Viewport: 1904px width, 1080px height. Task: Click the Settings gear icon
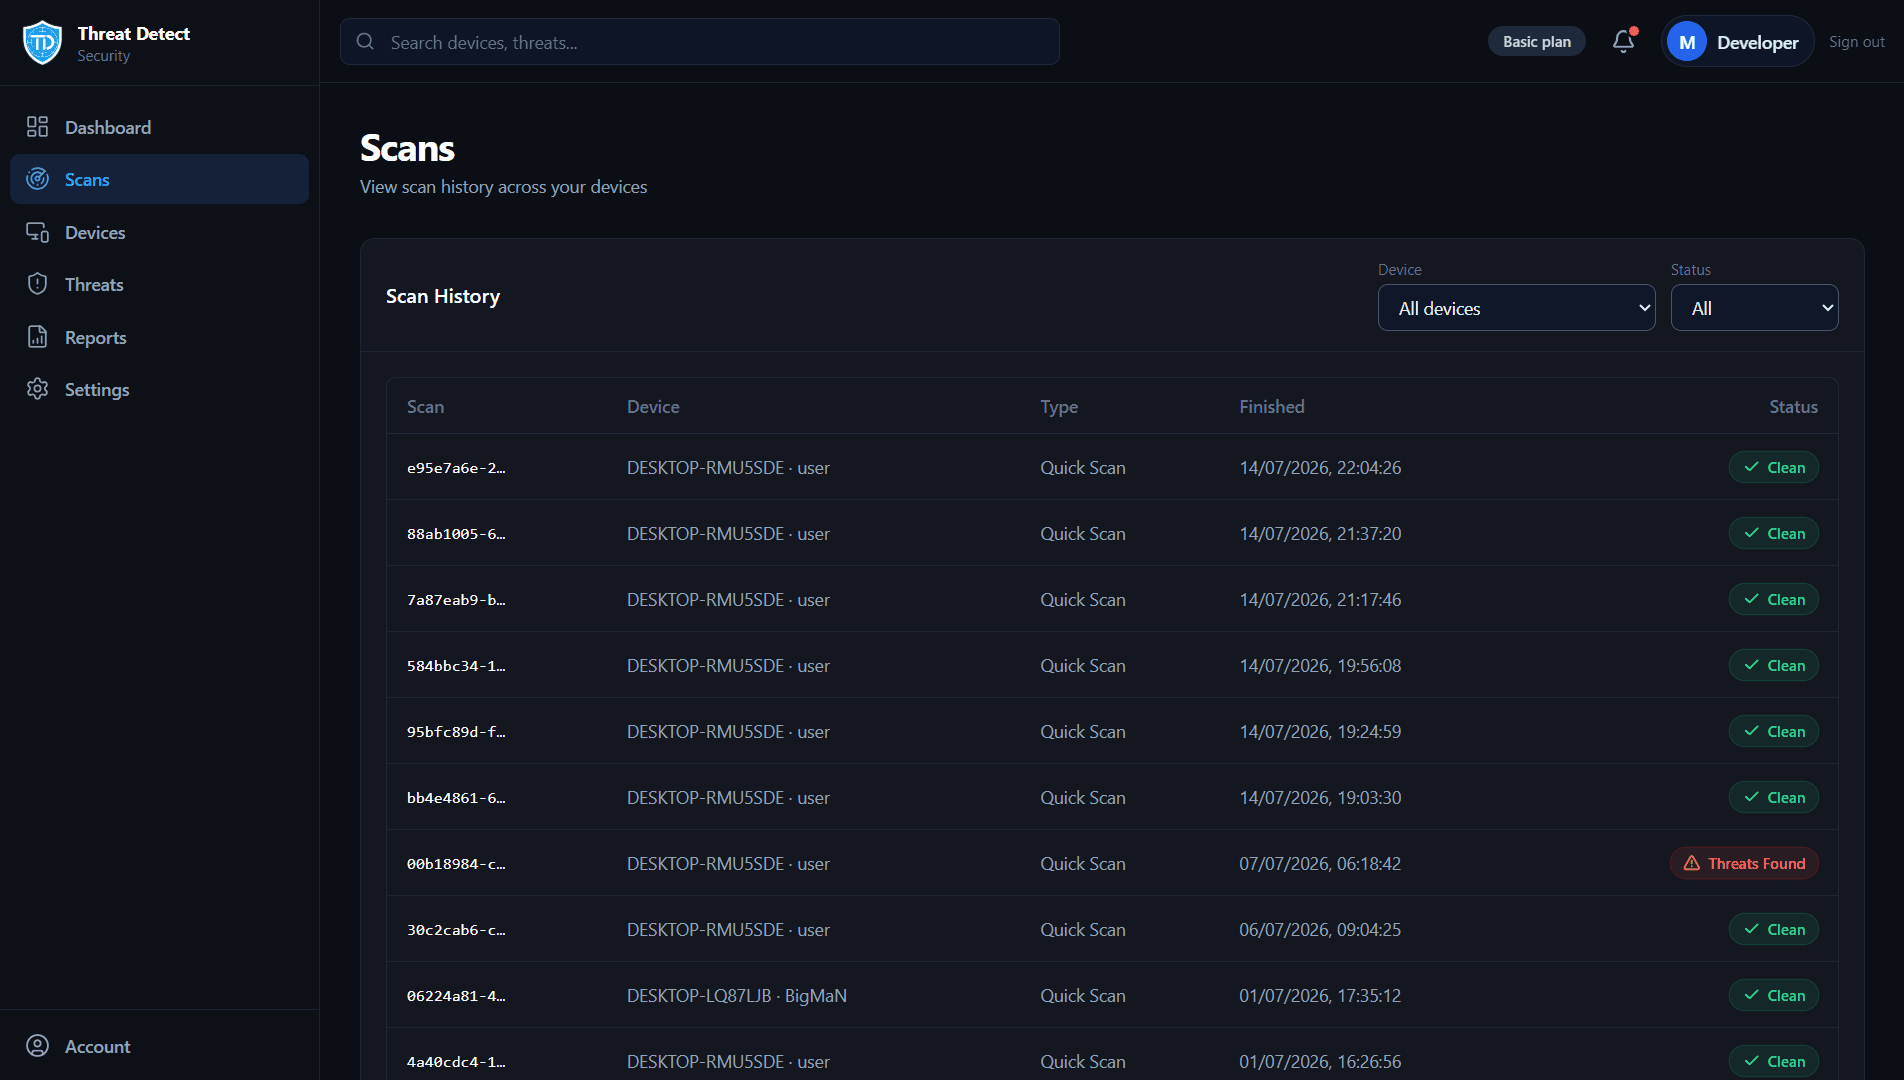(37, 389)
